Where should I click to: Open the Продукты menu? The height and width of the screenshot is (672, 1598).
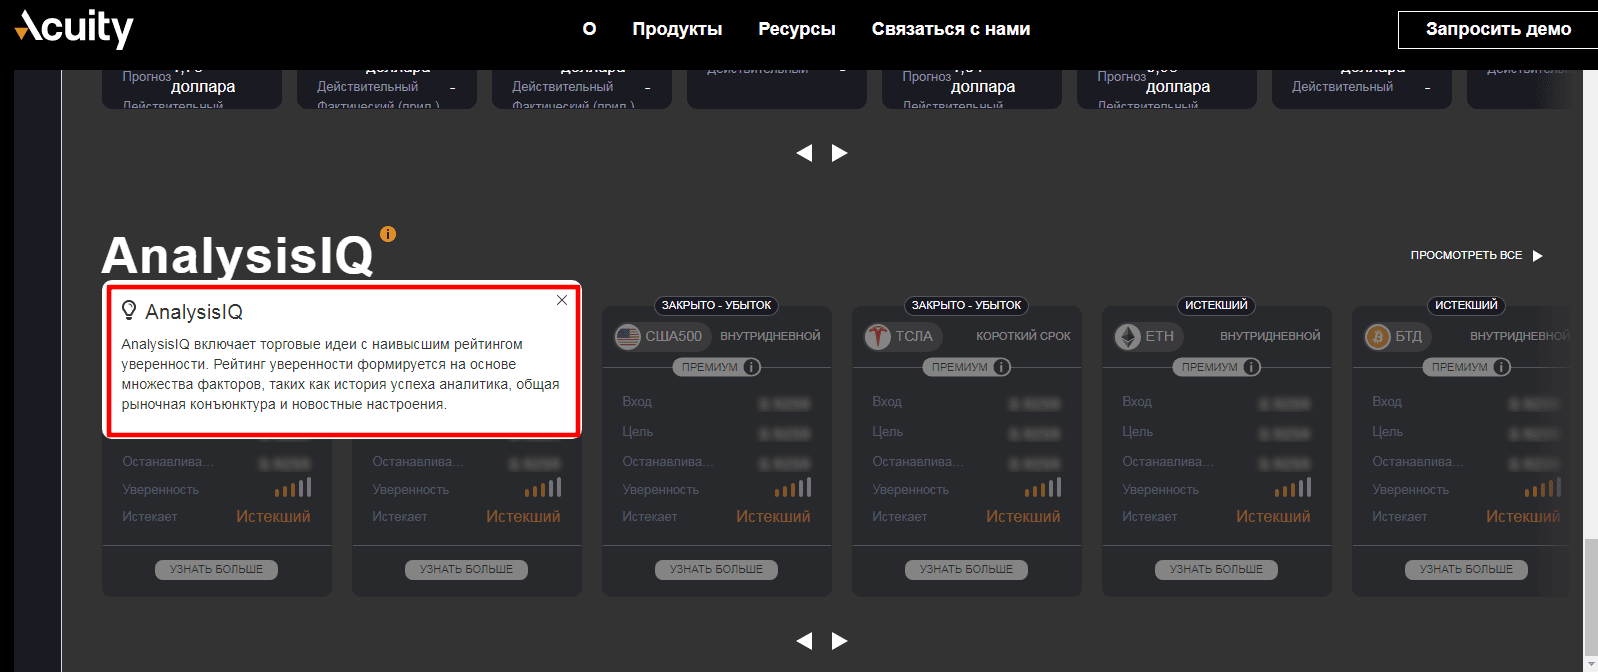677,29
